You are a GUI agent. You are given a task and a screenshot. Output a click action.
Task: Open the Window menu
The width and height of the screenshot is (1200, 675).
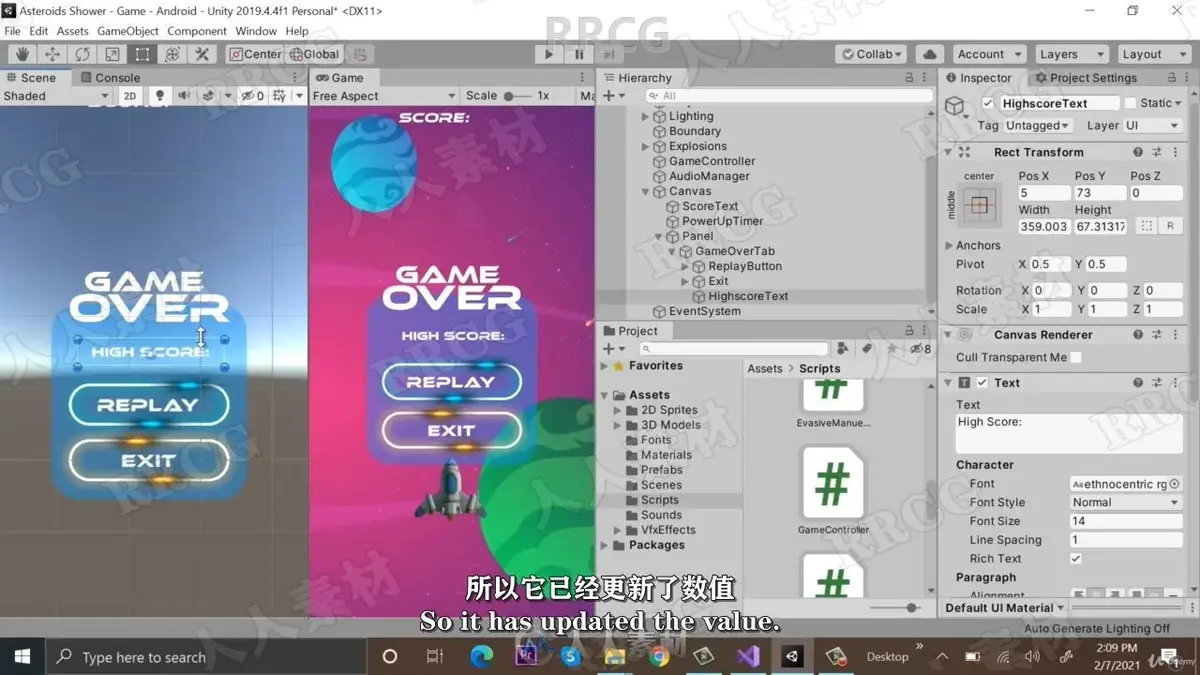coord(256,31)
